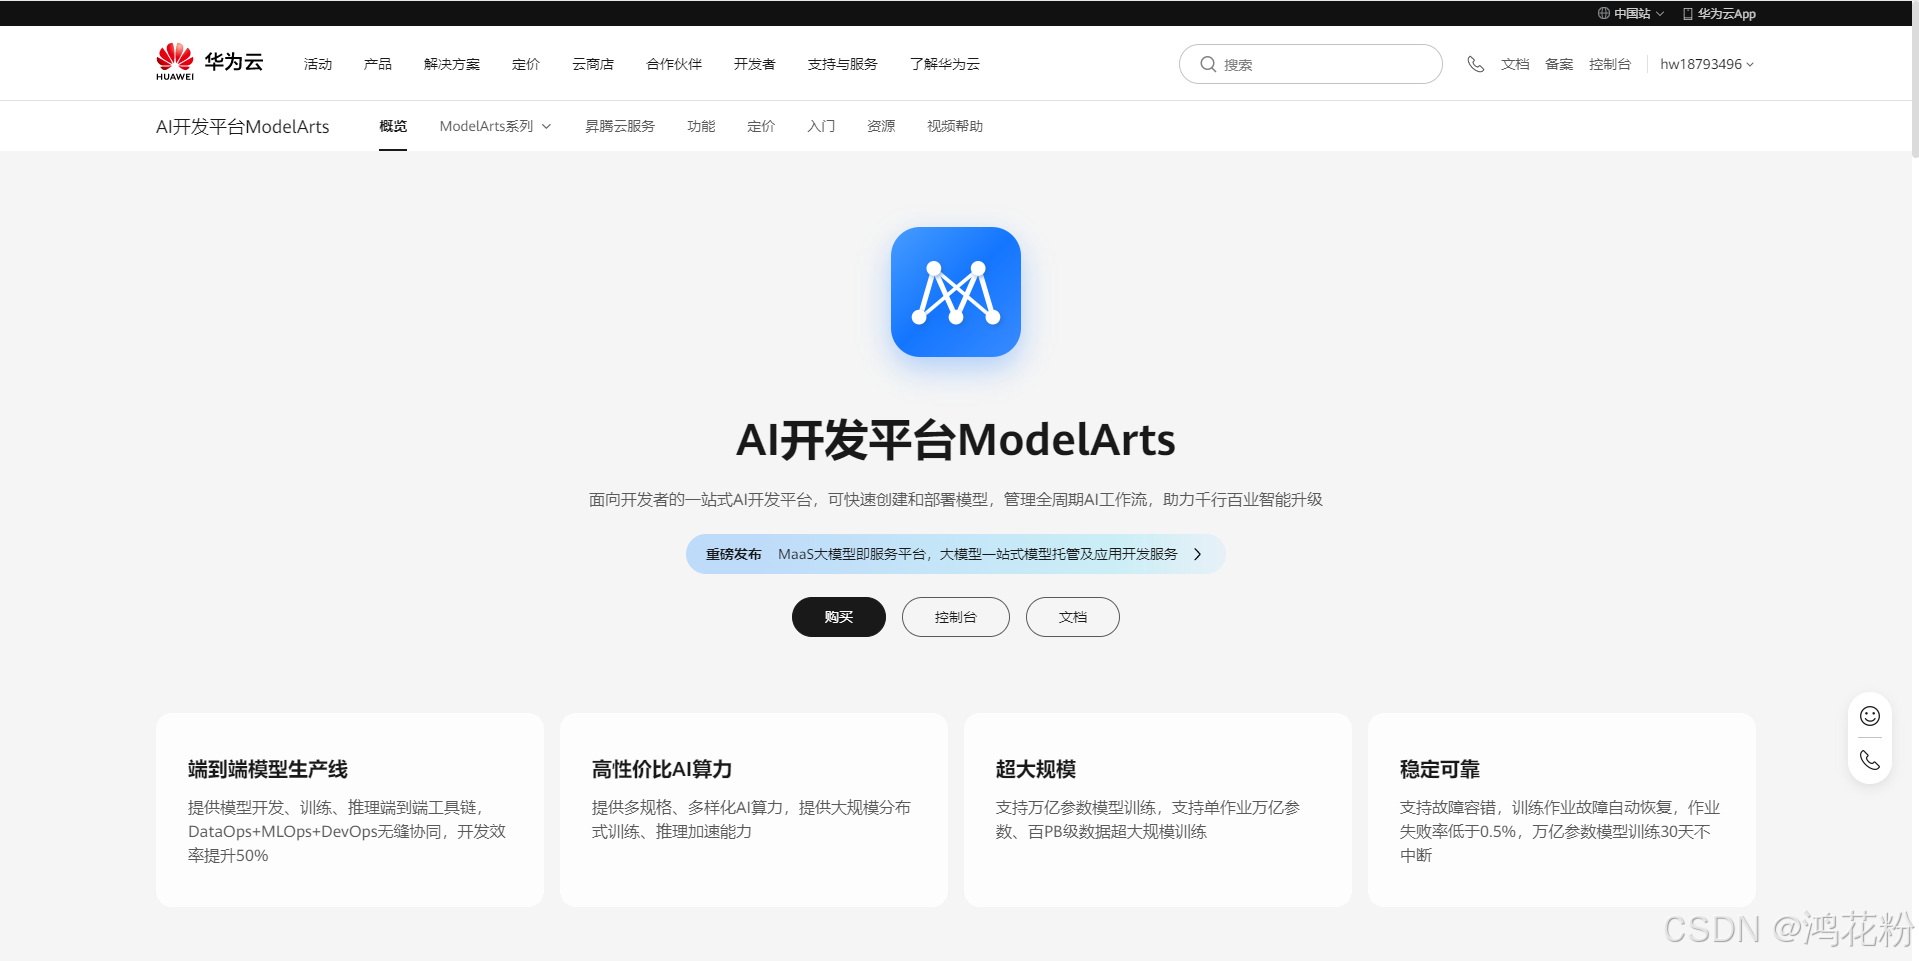Select the 定价 tab in ModelArts subnav
The height and width of the screenshot is (961, 1919).
pyautogui.click(x=761, y=126)
